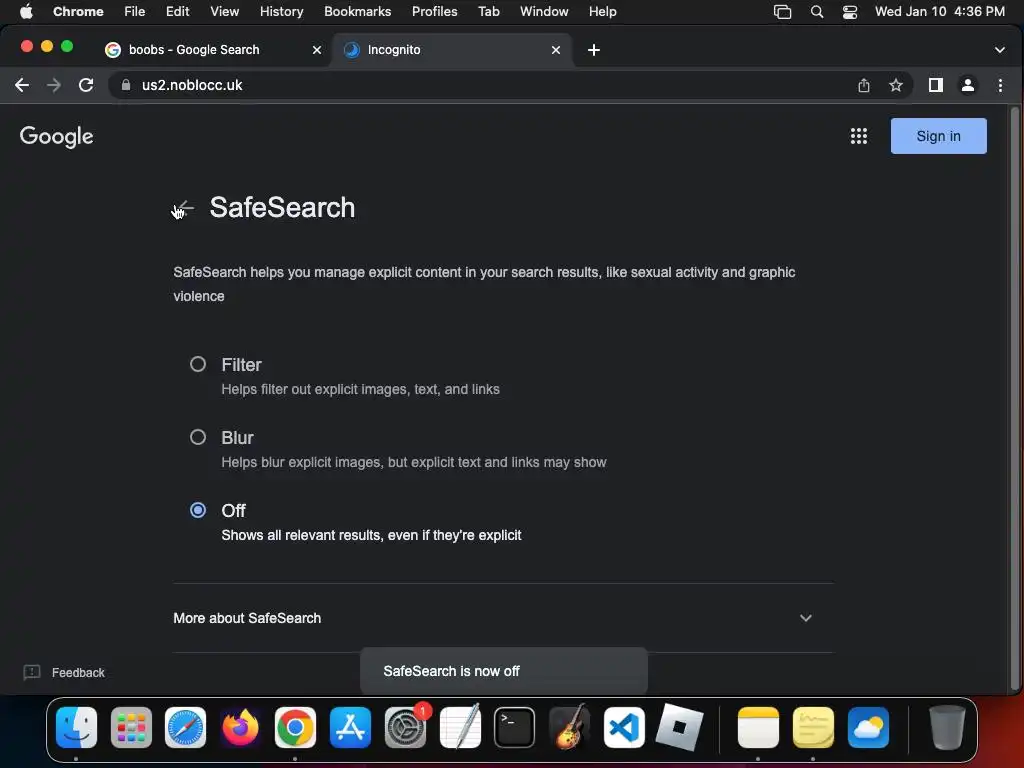Viewport: 1024px width, 768px height.
Task: Send Feedback via bottom-left link
Action: pos(64,673)
